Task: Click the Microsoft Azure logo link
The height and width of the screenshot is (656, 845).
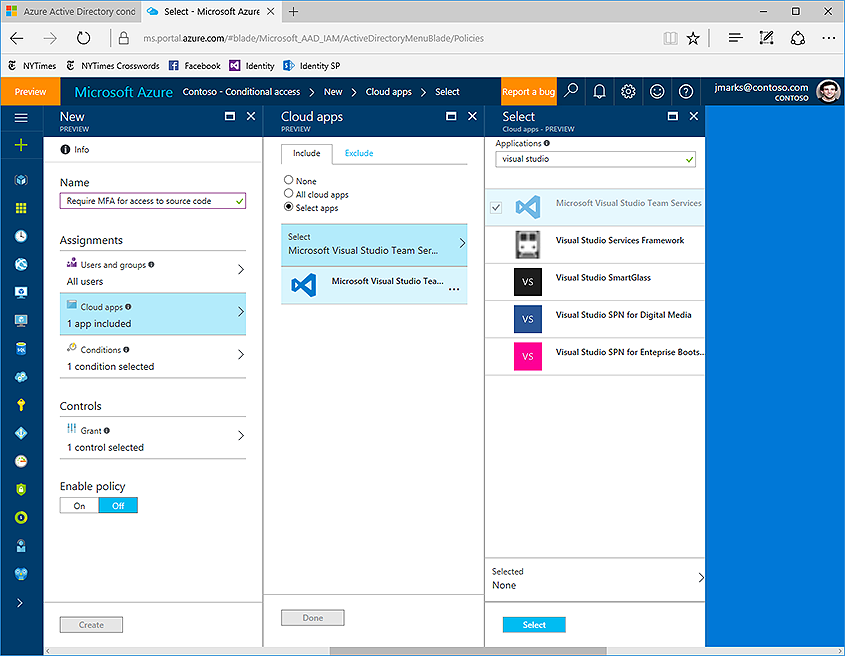Action: point(123,92)
